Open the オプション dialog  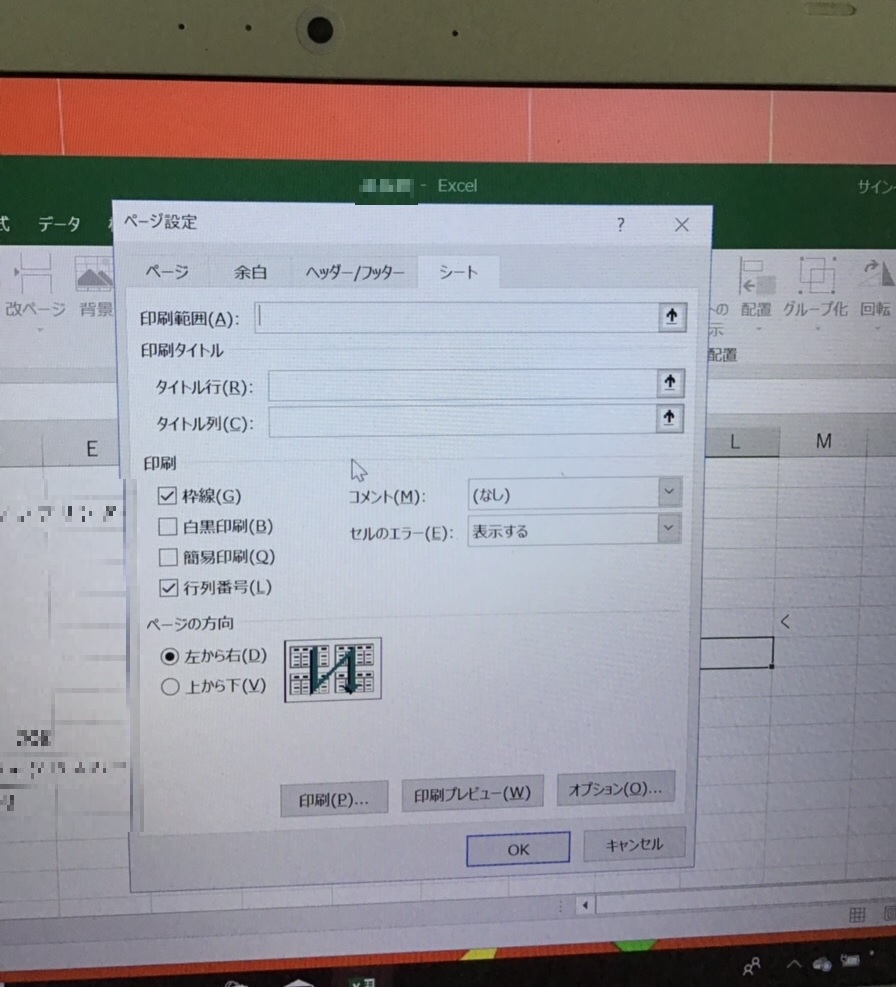pyautogui.click(x=615, y=789)
